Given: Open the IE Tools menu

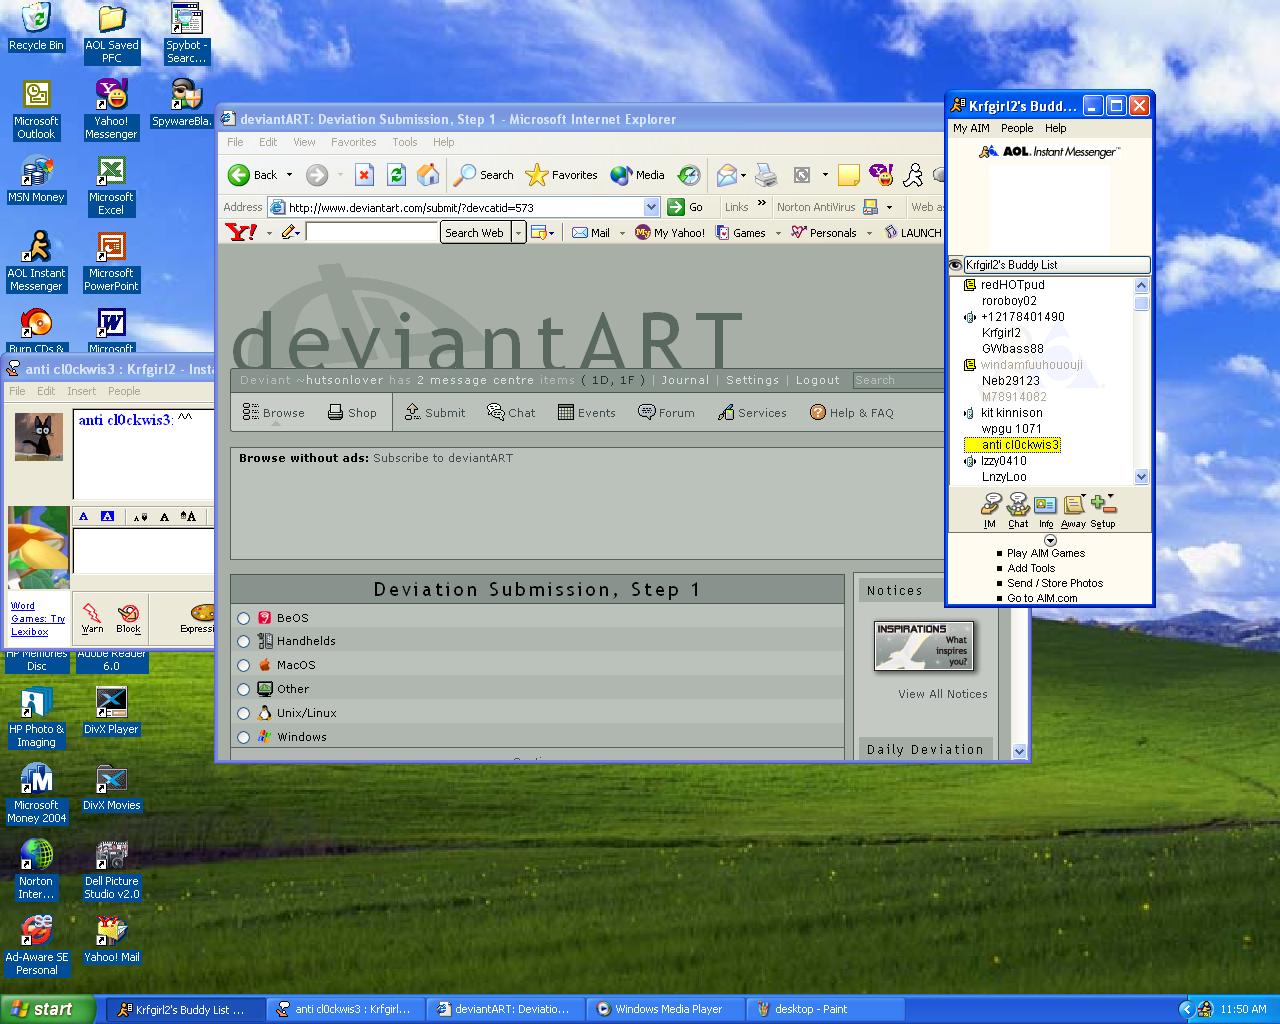Looking at the screenshot, I should click(x=405, y=142).
